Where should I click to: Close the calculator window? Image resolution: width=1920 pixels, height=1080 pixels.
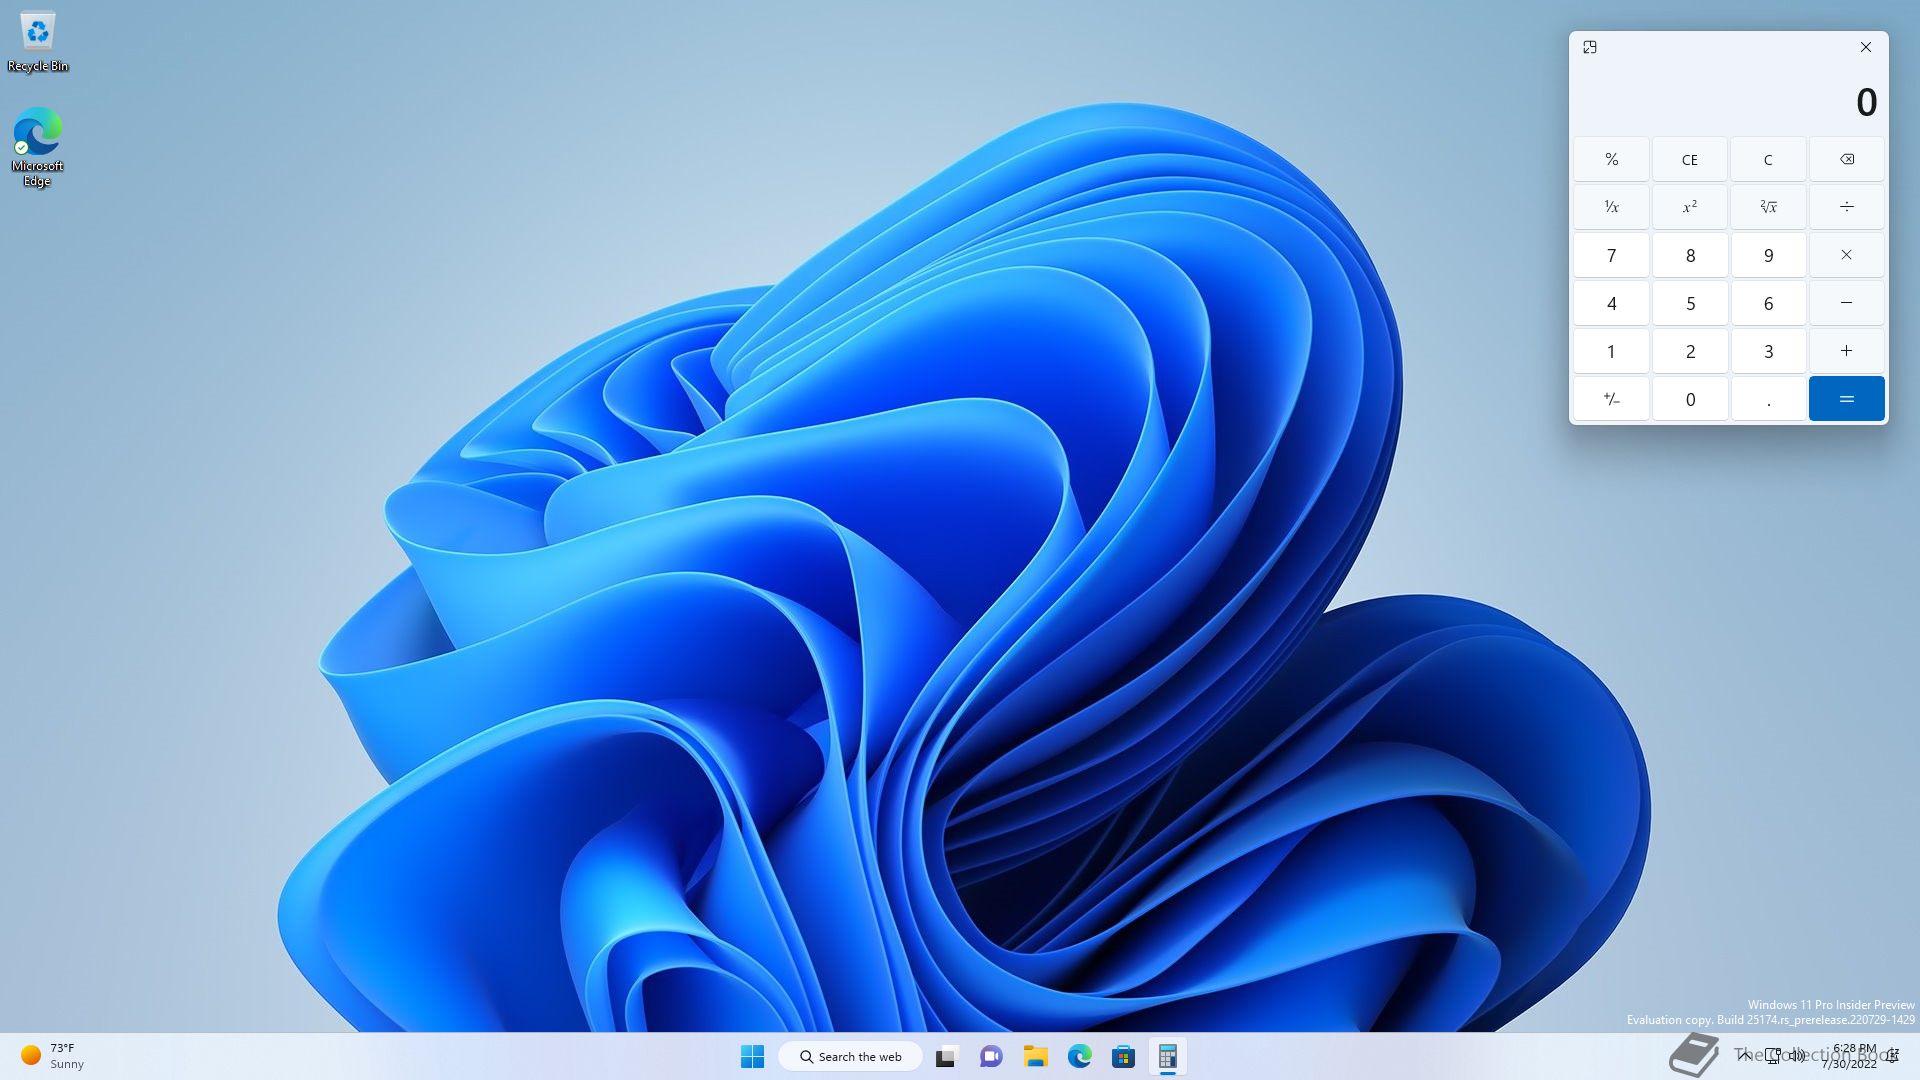point(1865,47)
